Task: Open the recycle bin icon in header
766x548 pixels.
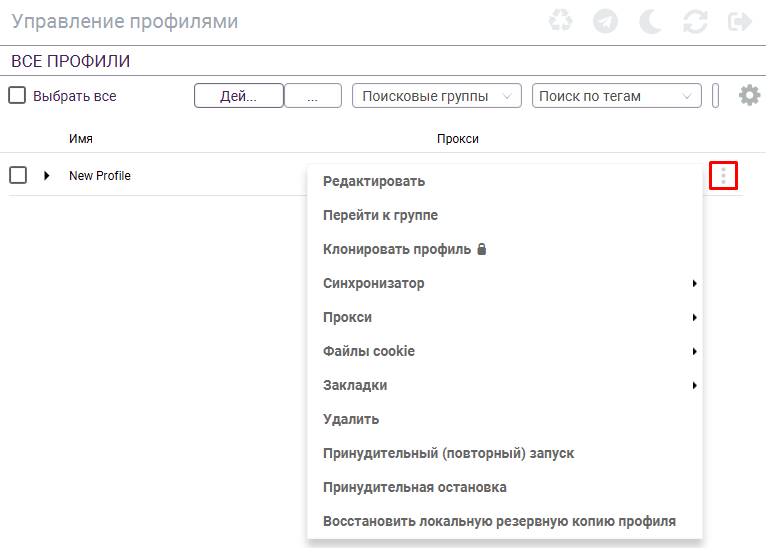Action: [x=560, y=21]
